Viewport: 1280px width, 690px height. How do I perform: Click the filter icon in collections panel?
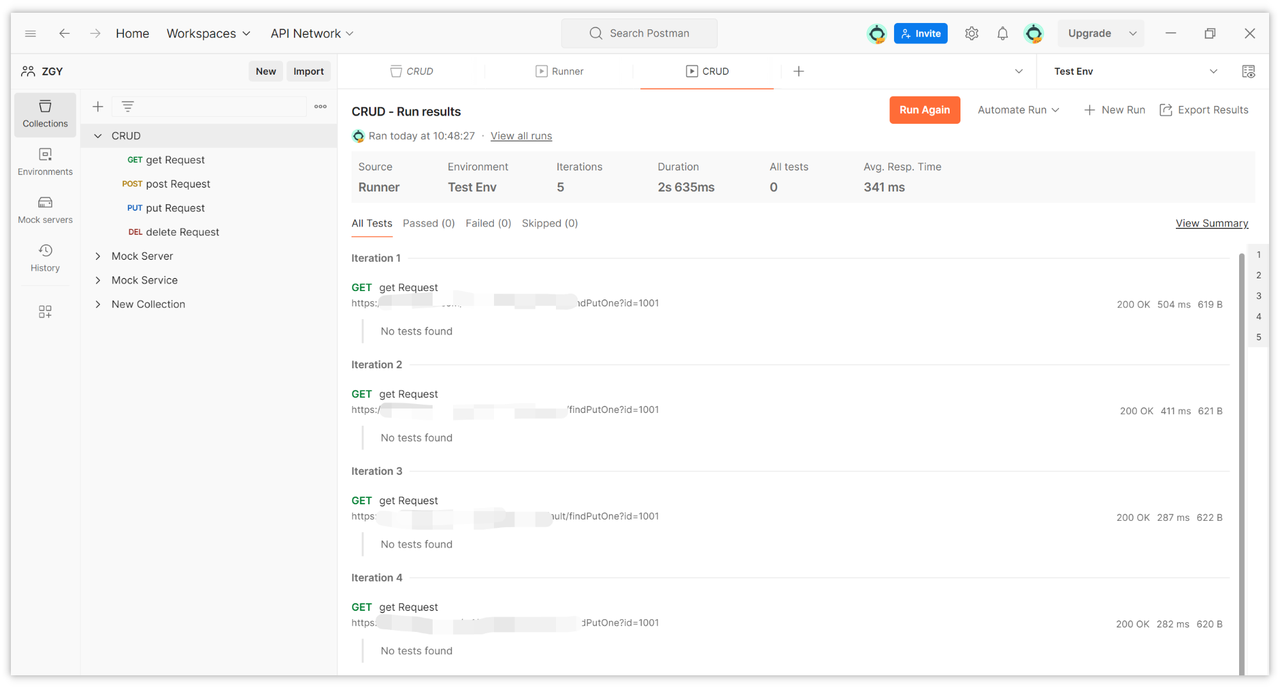click(x=128, y=106)
